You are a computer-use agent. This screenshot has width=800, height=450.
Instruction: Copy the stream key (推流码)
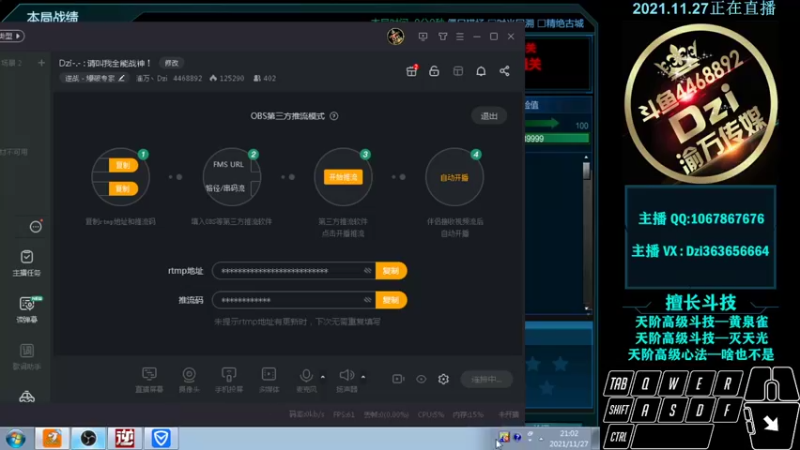pyautogui.click(x=391, y=300)
